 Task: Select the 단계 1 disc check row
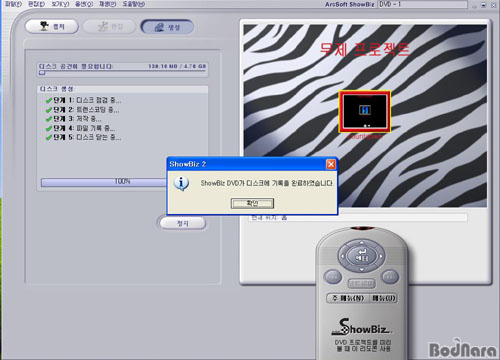pyautogui.click(x=83, y=100)
